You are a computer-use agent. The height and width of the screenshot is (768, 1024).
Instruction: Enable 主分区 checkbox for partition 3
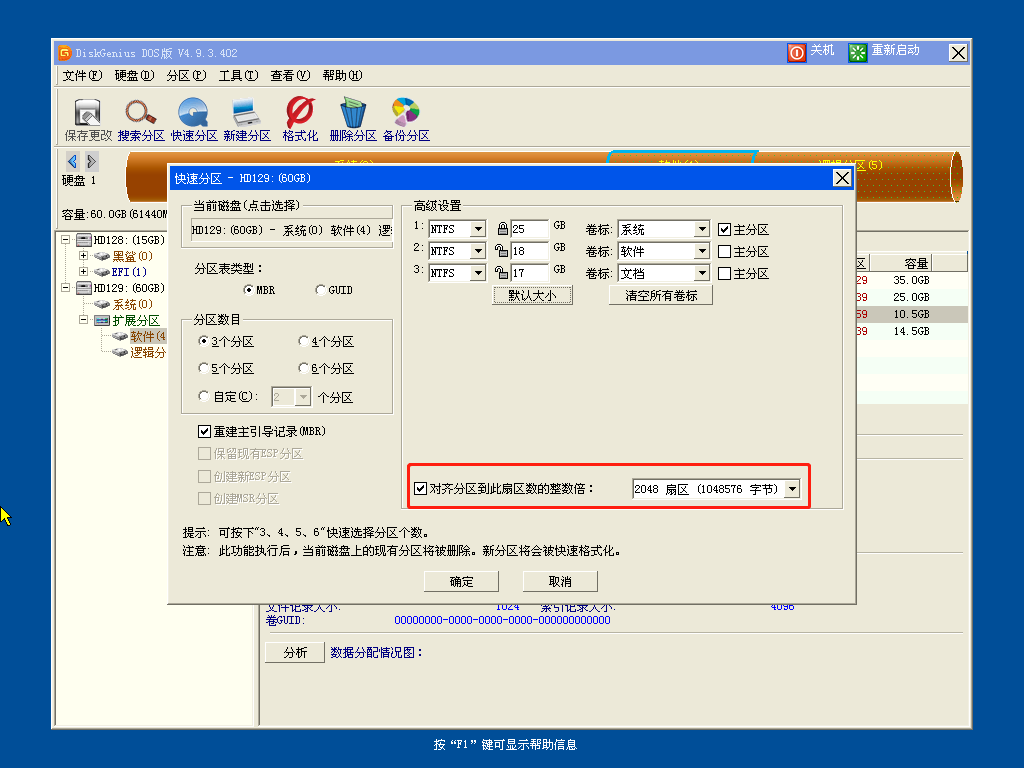[x=724, y=273]
